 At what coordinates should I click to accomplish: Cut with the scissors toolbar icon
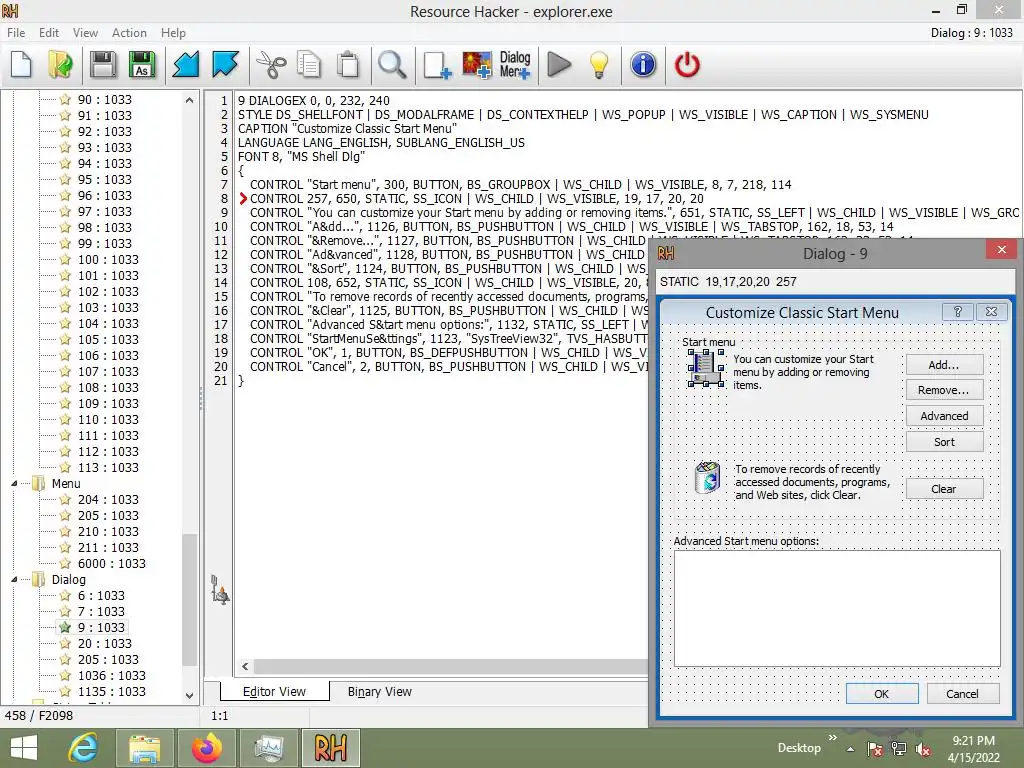[x=270, y=65]
